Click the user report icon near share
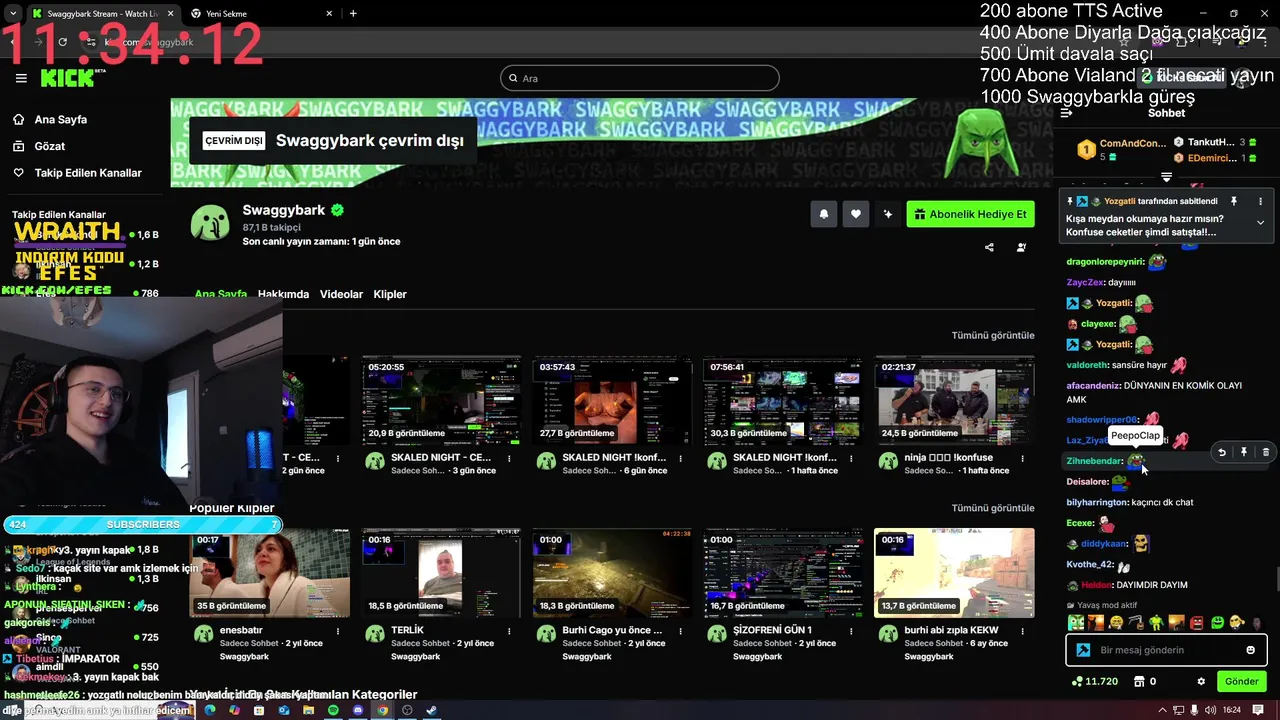This screenshot has height=720, width=1280. point(1021,248)
